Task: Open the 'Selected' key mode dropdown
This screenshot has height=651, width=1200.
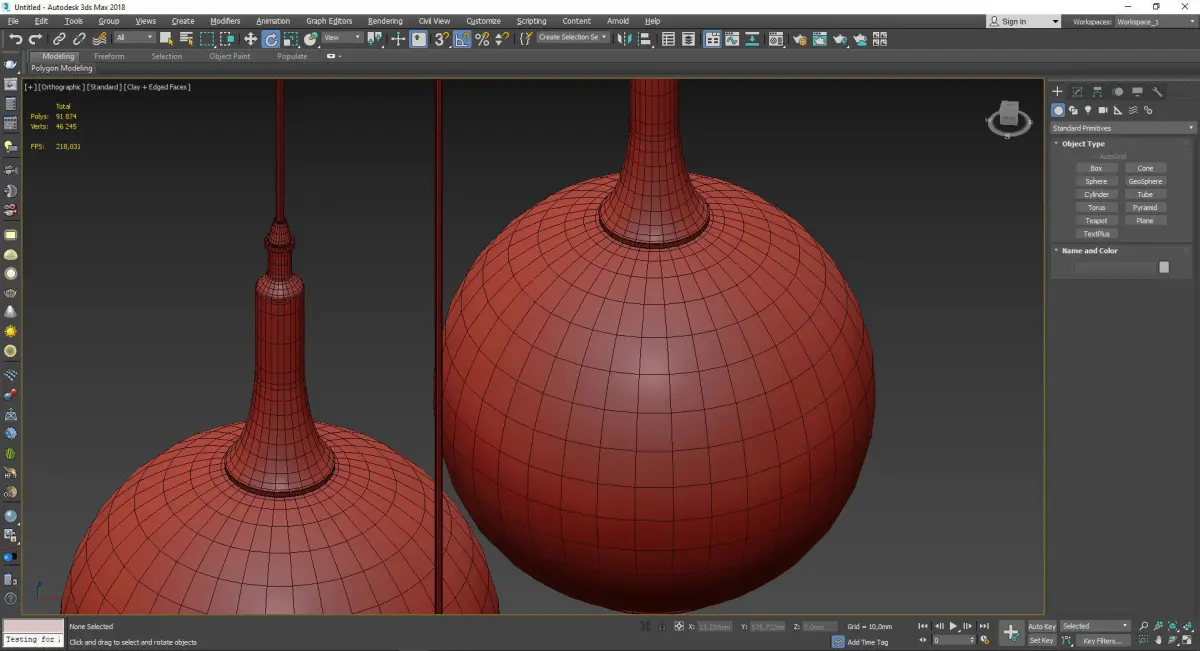Action: 1095,626
